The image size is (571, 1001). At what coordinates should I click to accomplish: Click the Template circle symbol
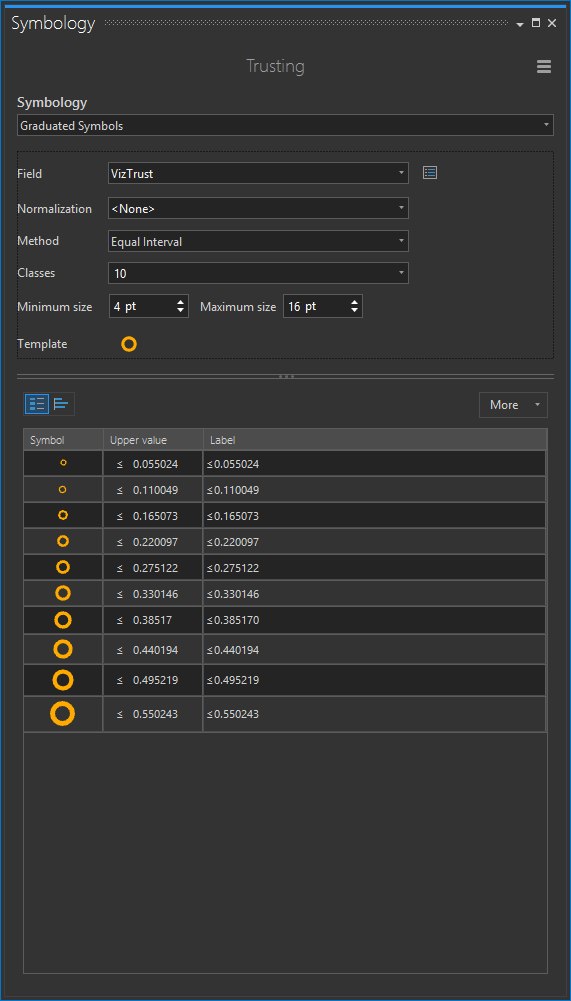pyautogui.click(x=129, y=345)
